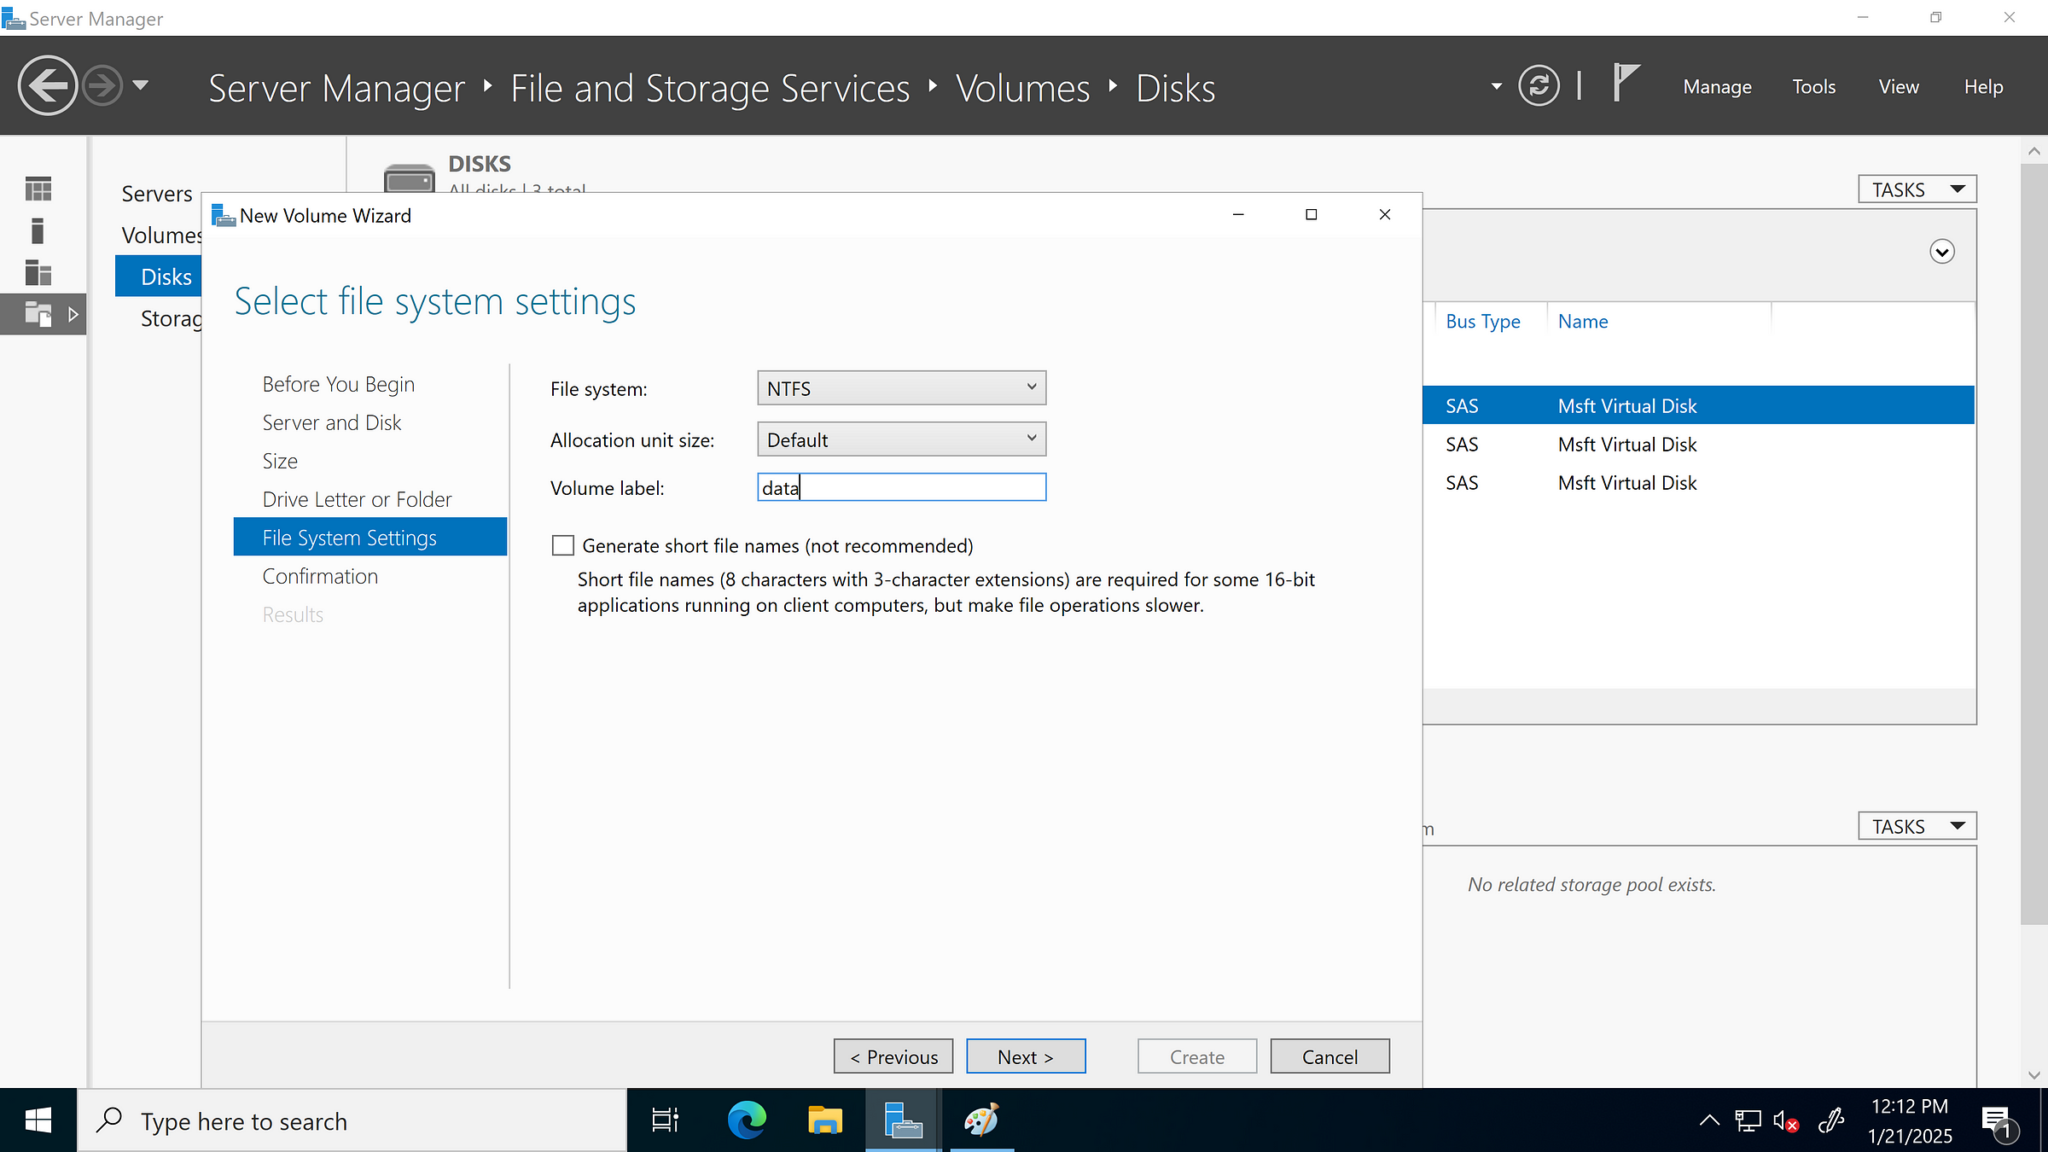Show hidden icons in the system tray

click(x=1708, y=1120)
